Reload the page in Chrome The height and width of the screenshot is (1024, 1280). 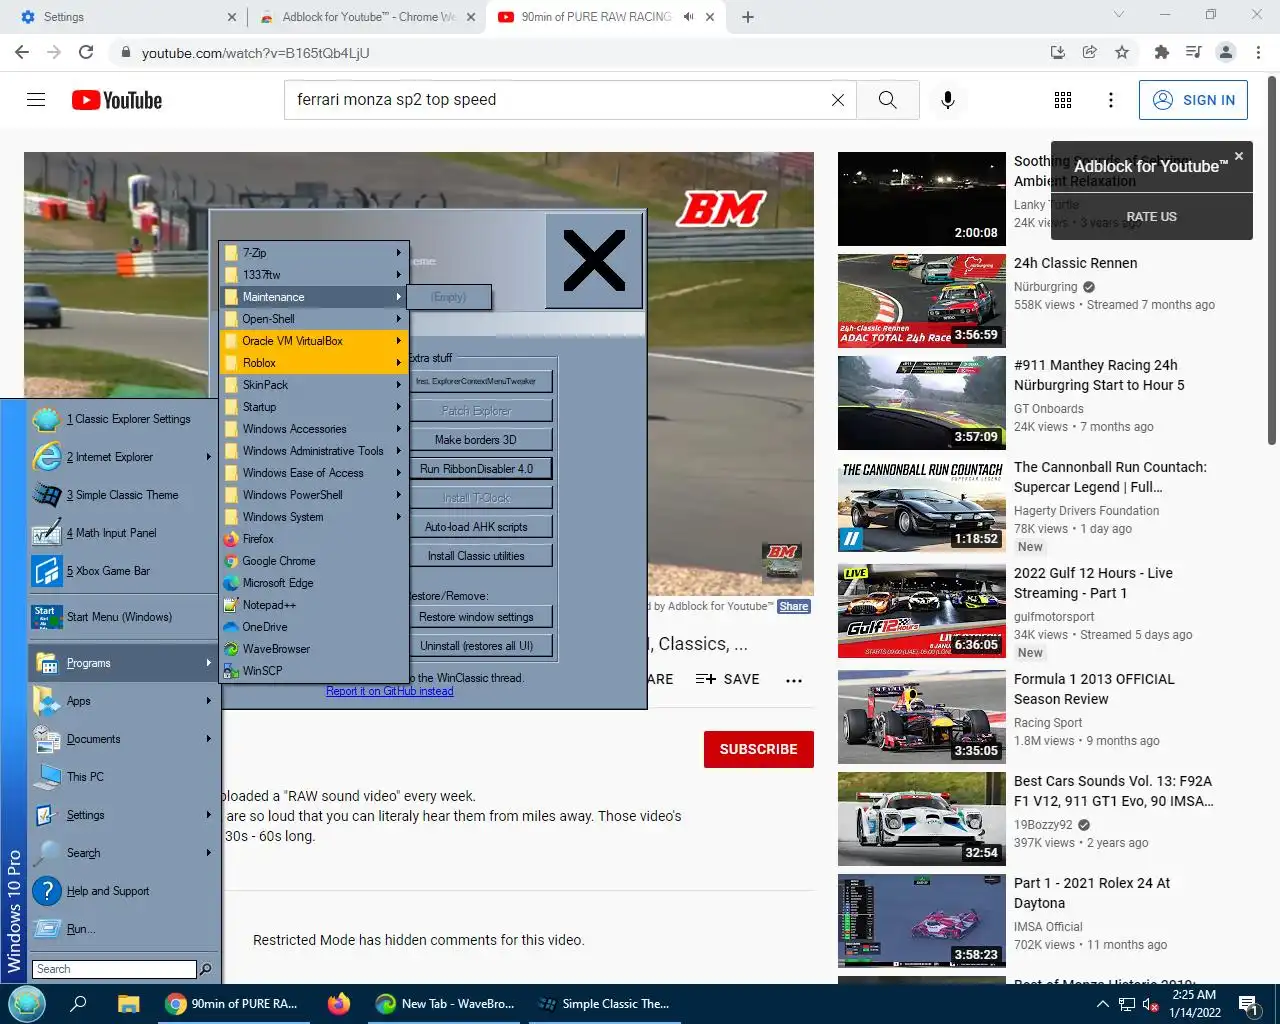coord(86,52)
